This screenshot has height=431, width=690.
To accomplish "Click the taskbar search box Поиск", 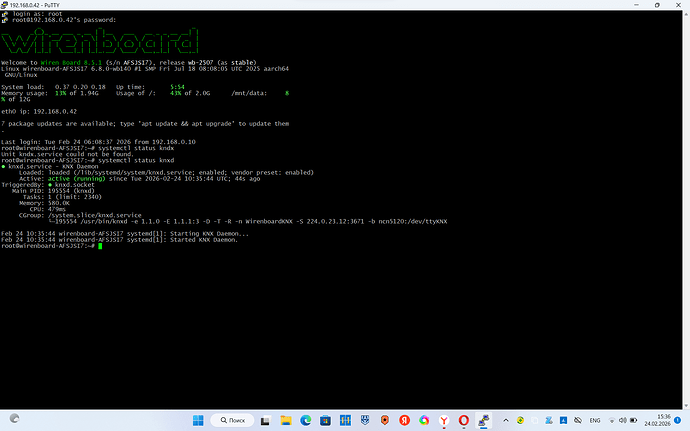I will coord(232,420).
